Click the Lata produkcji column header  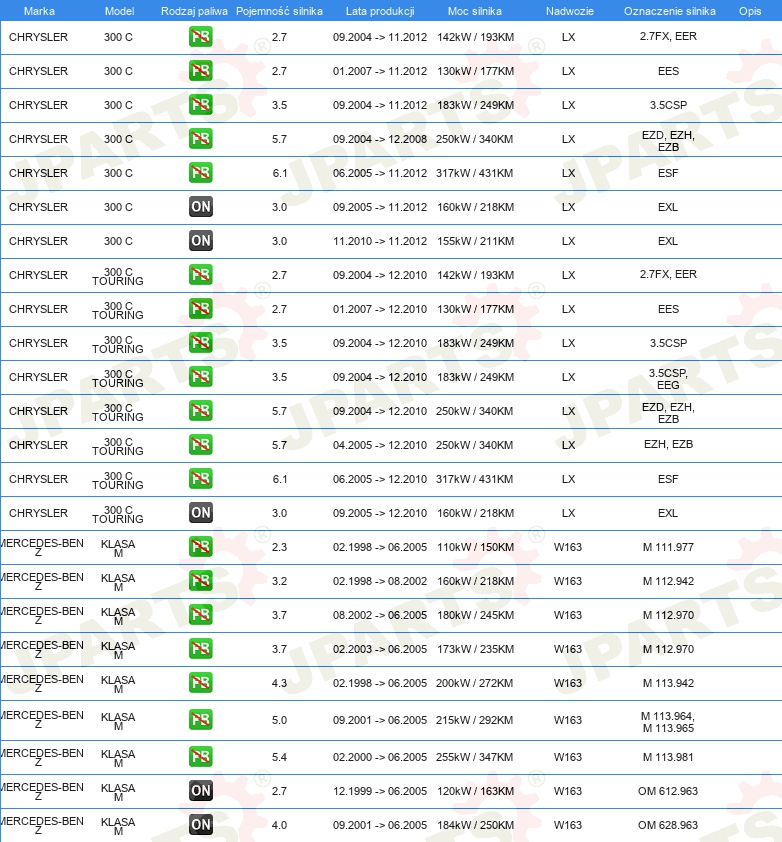pyautogui.click(x=380, y=11)
